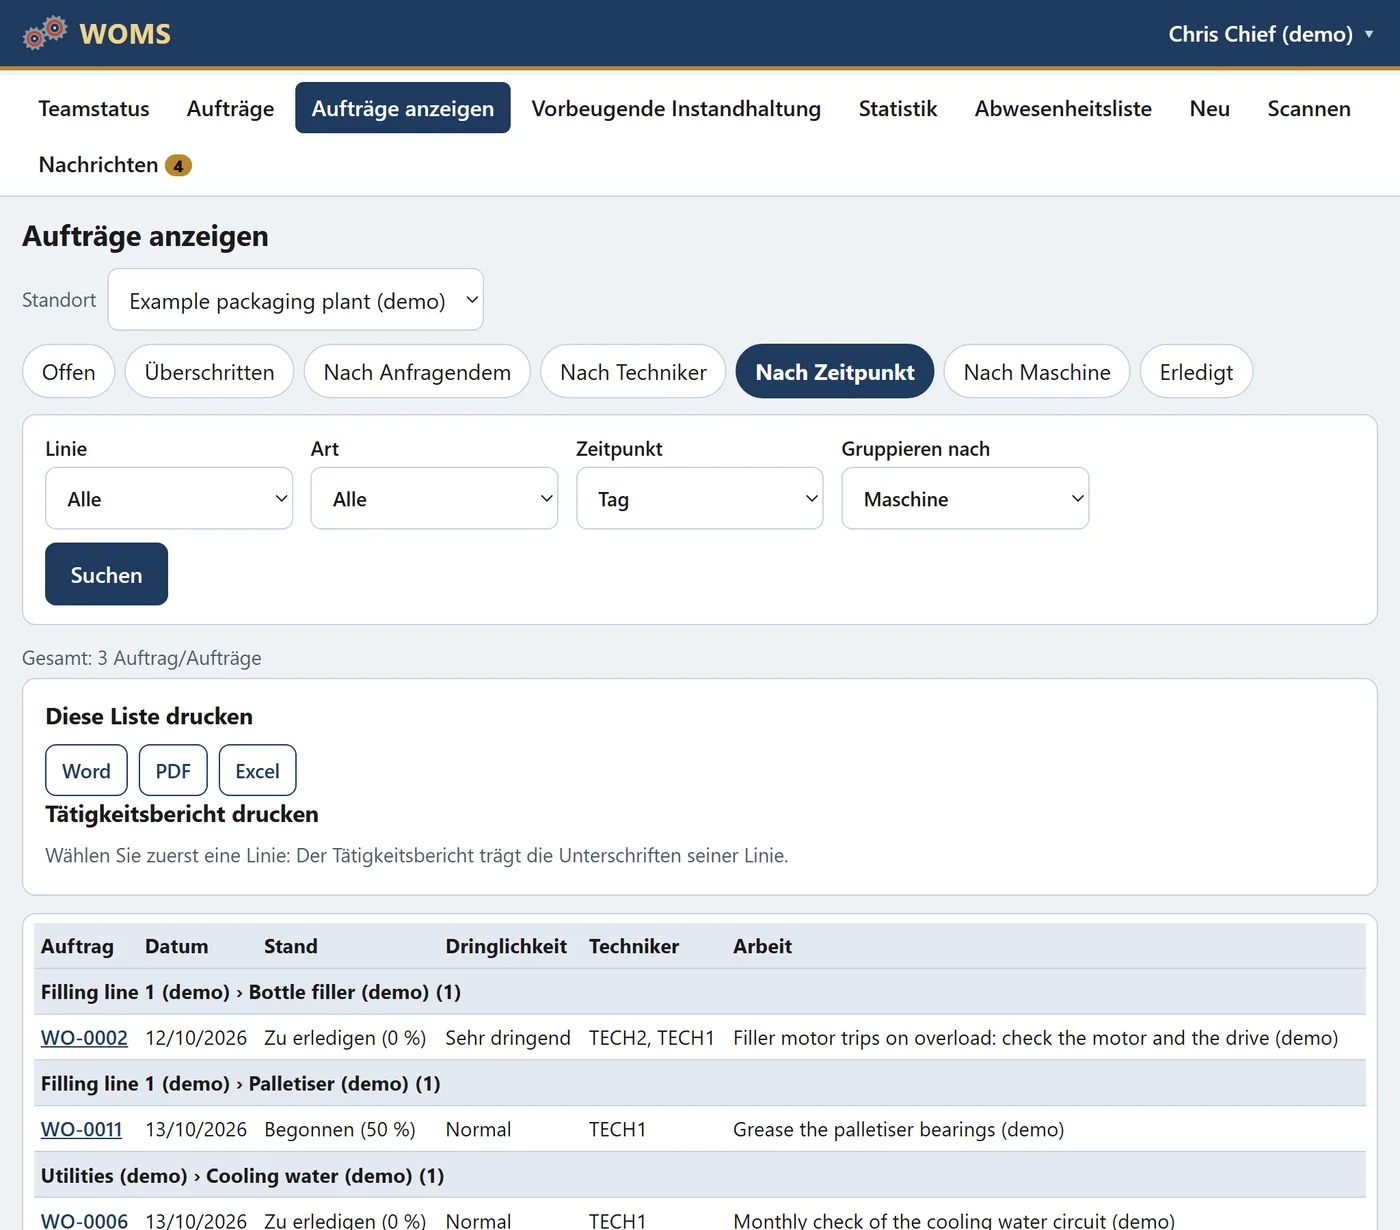Open Vorbeugende Instandhaltung
Viewport: 1400px width, 1230px height.
[x=676, y=108]
